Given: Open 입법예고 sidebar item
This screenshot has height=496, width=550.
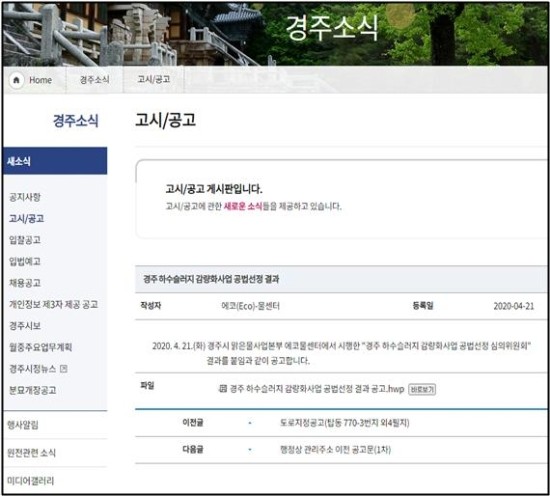Looking at the screenshot, I should click(x=25, y=261).
